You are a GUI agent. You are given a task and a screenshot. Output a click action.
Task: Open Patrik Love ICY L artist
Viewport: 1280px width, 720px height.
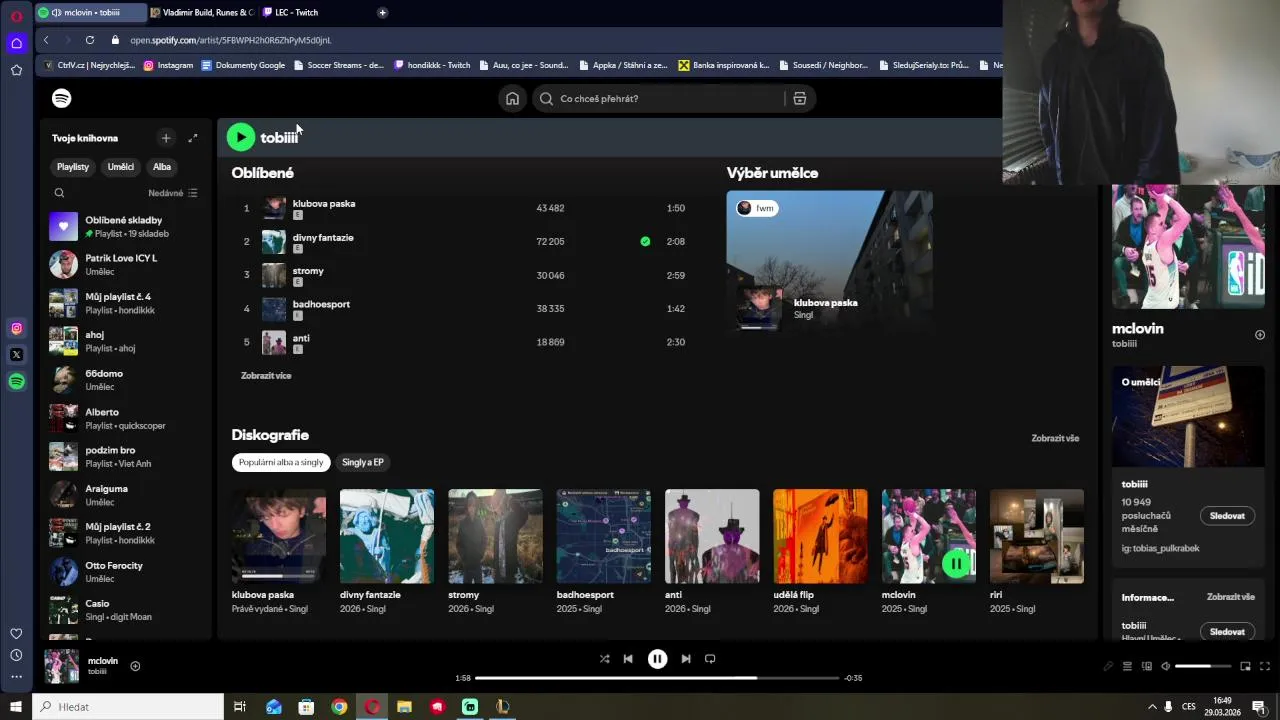(x=128, y=265)
